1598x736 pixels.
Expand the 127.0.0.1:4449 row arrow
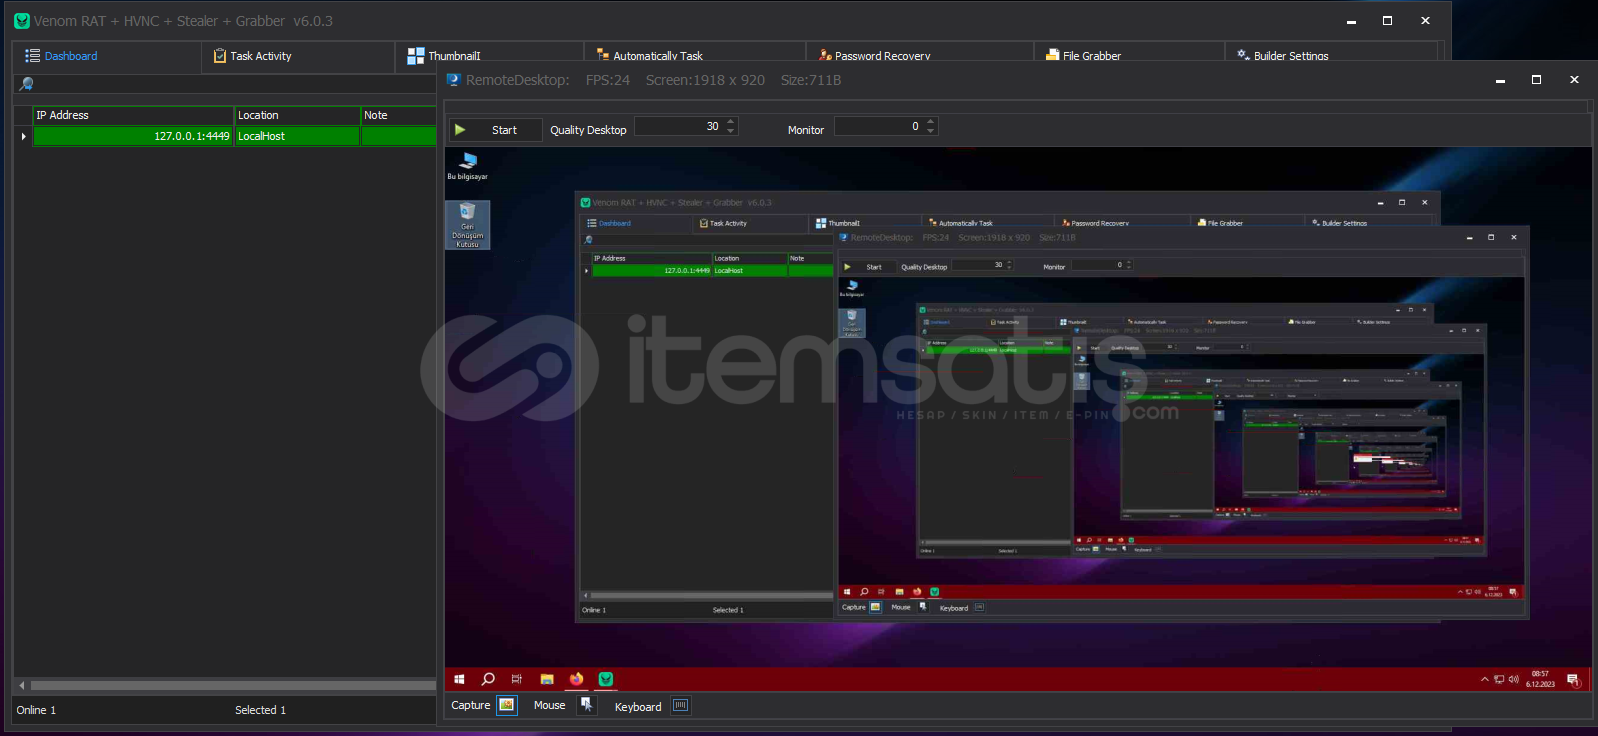tap(23, 136)
